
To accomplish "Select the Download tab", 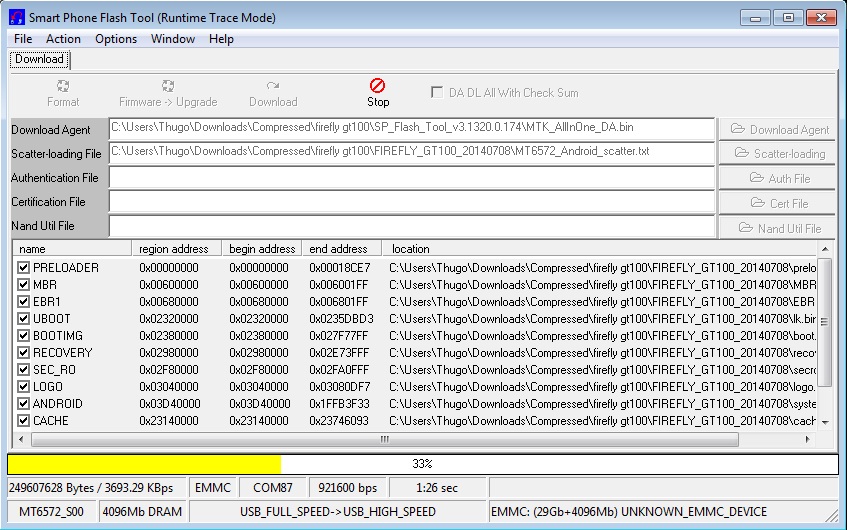I will [x=39, y=59].
